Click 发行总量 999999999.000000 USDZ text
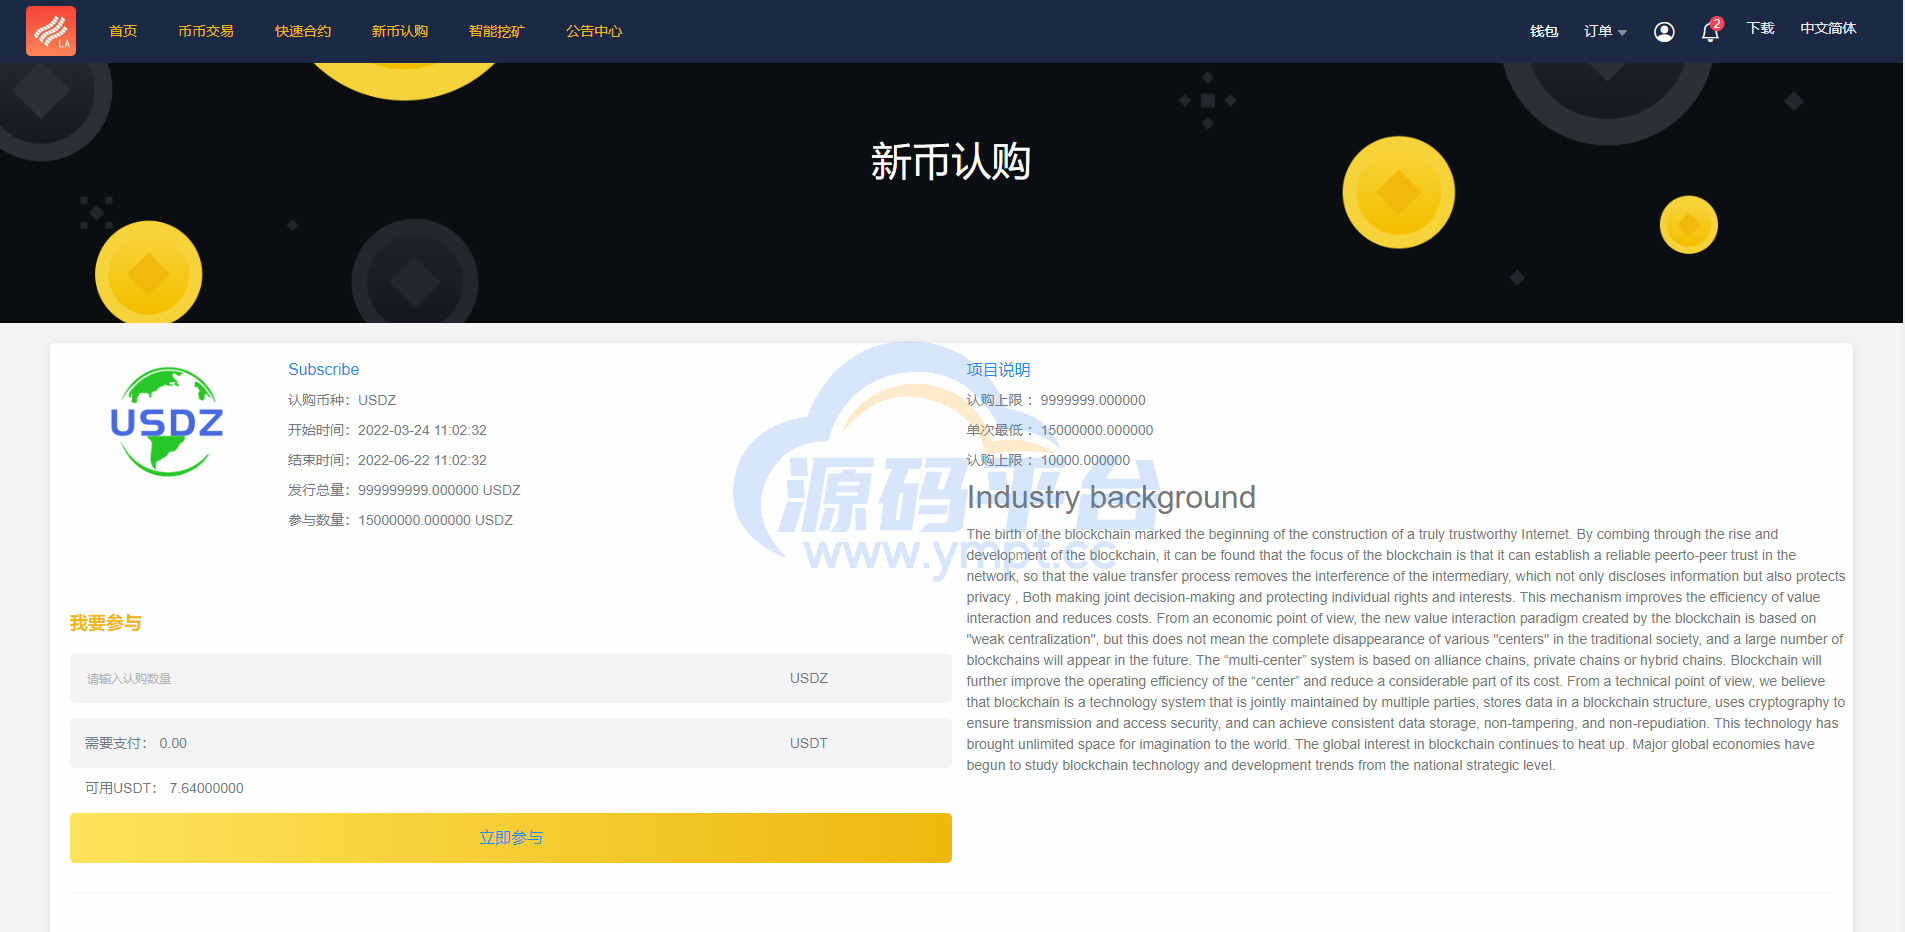 404,490
